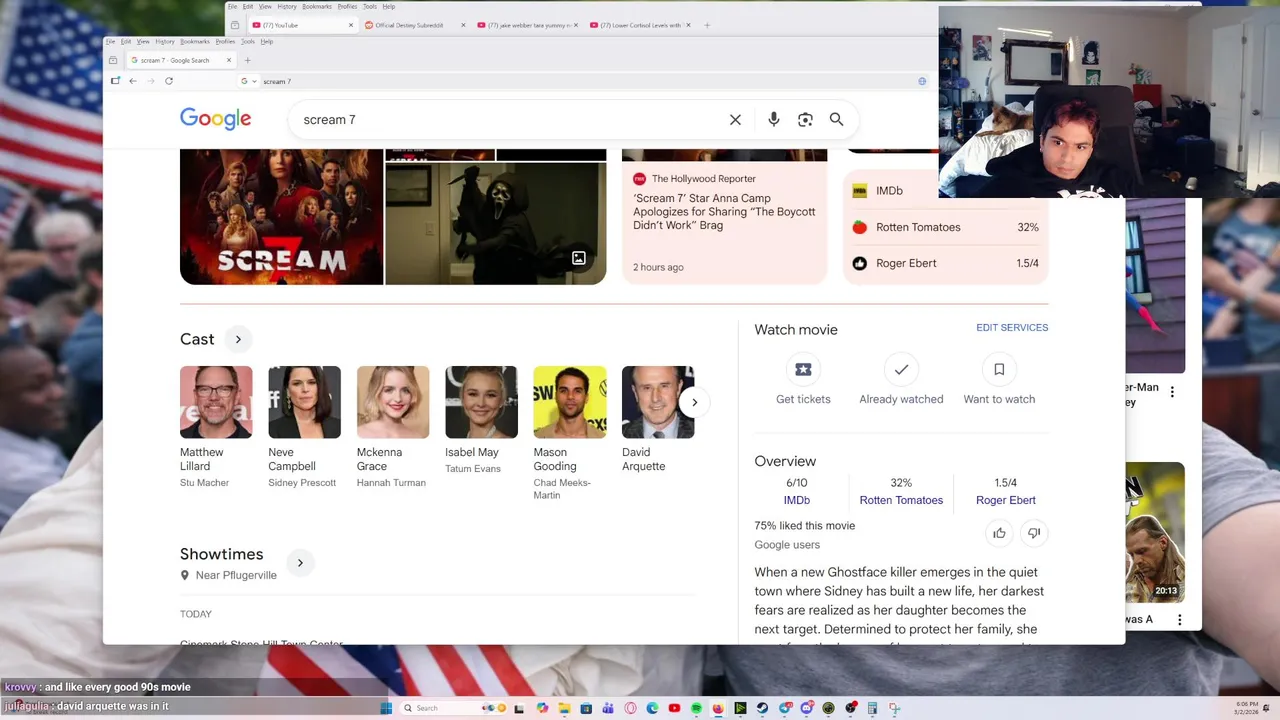The width and height of the screenshot is (1280, 720).
Task: Select Matthew Lillard cast card
Action: [216, 427]
